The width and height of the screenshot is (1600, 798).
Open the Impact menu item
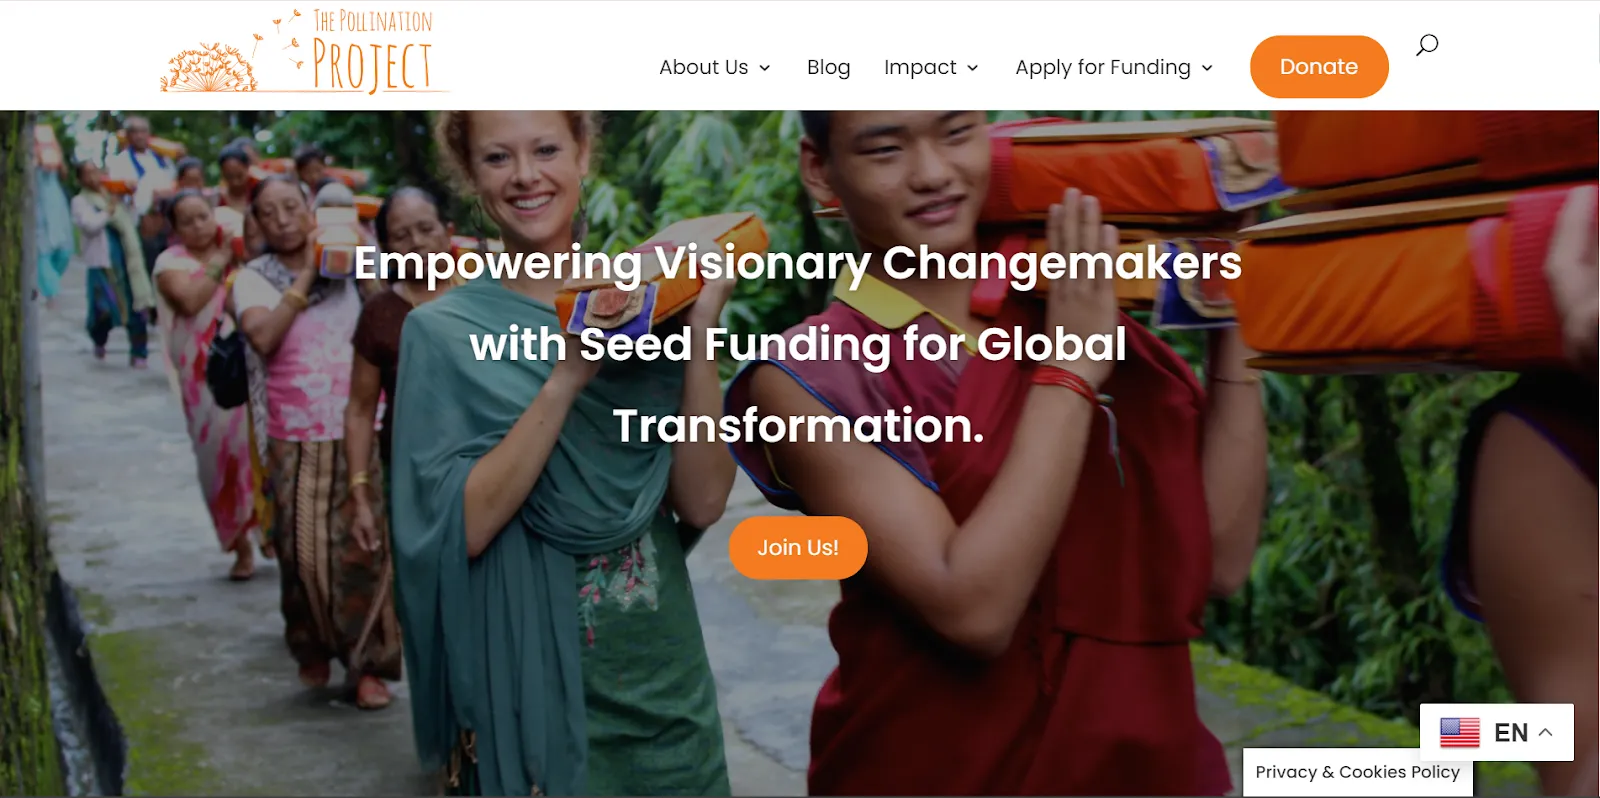pyautogui.click(x=920, y=67)
